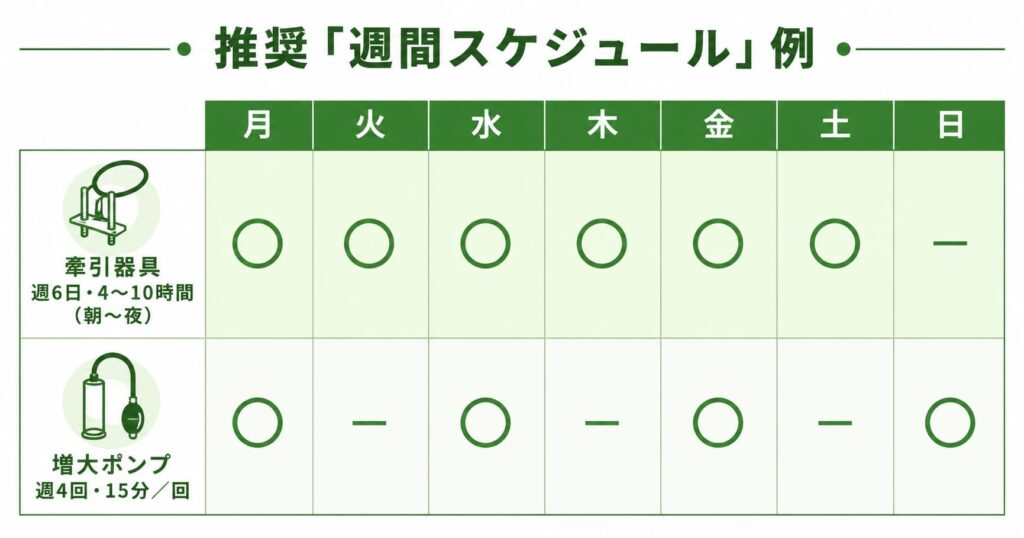
Task: Select the Sunday circle in pump row
Action: (x=950, y=422)
